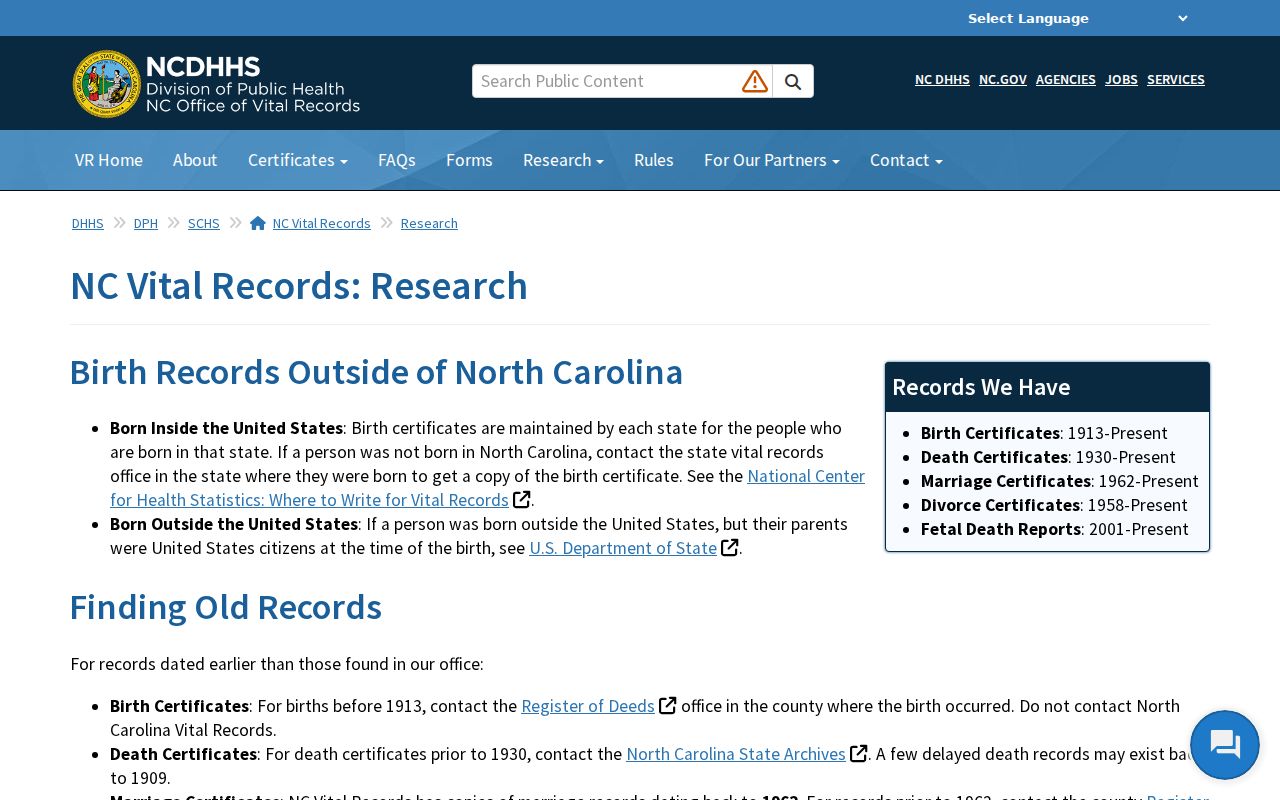Click the search magnifier button
Viewport: 1280px width, 800px height.
pyautogui.click(x=793, y=82)
